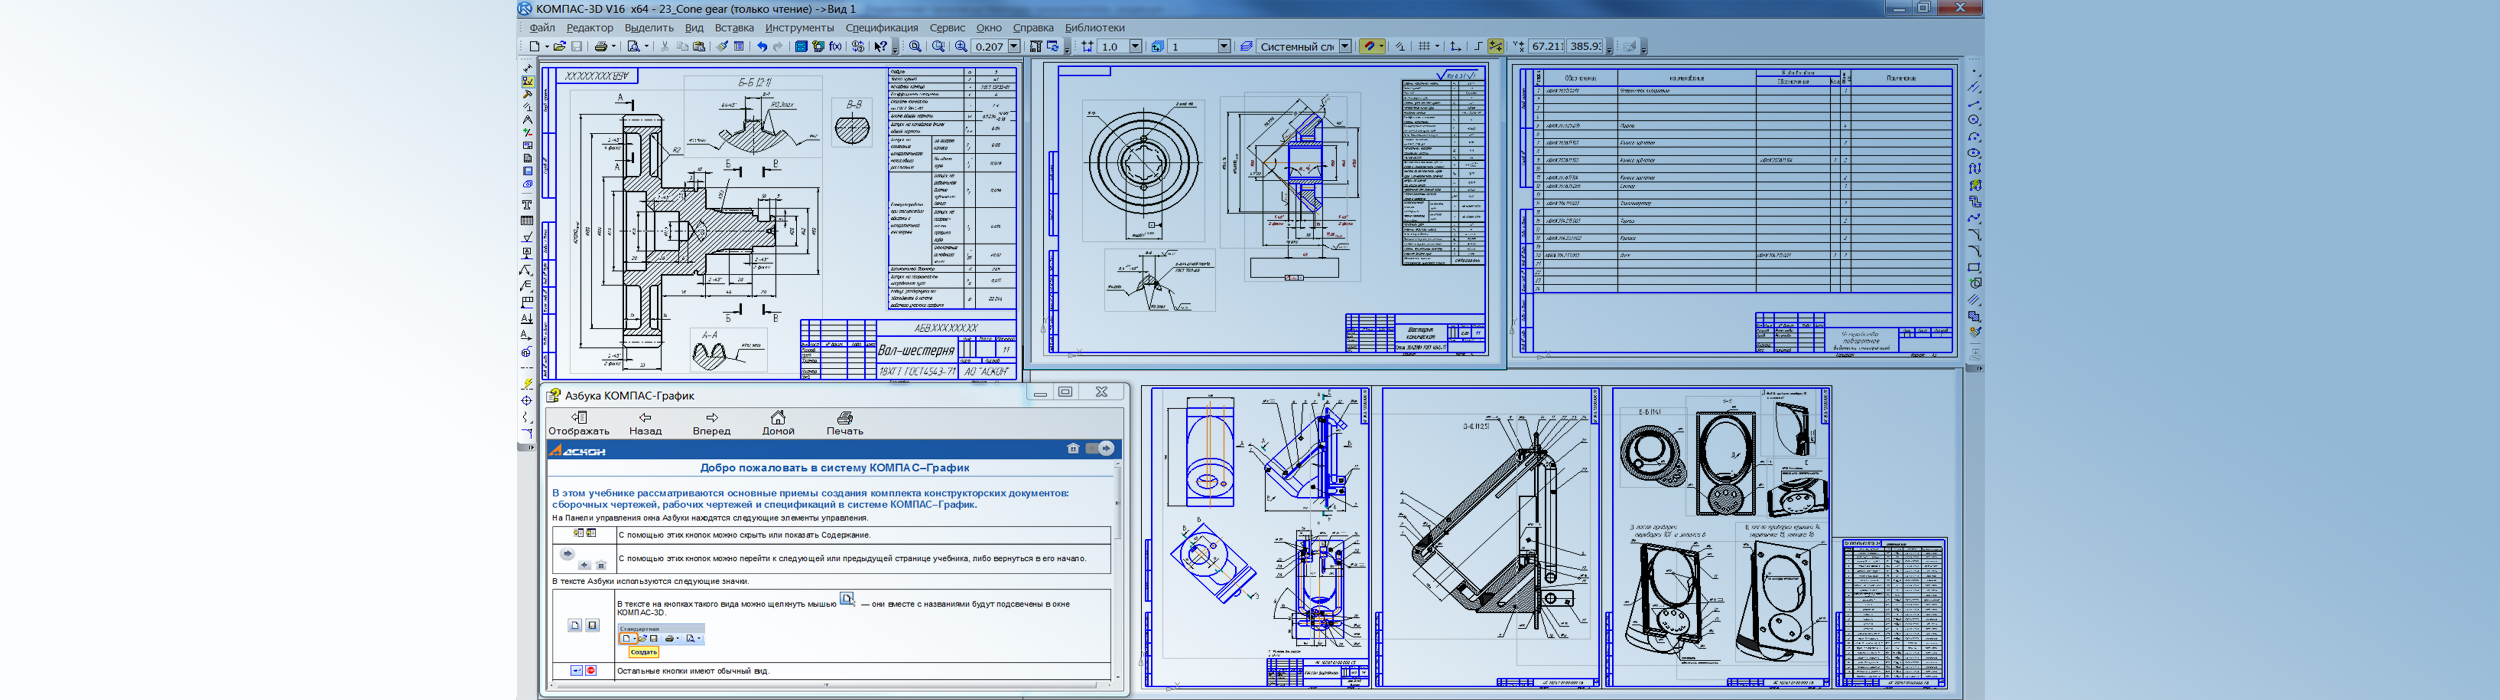This screenshot has height=700, width=2500.
Task: Open the Инструменты menu
Action: (x=798, y=28)
